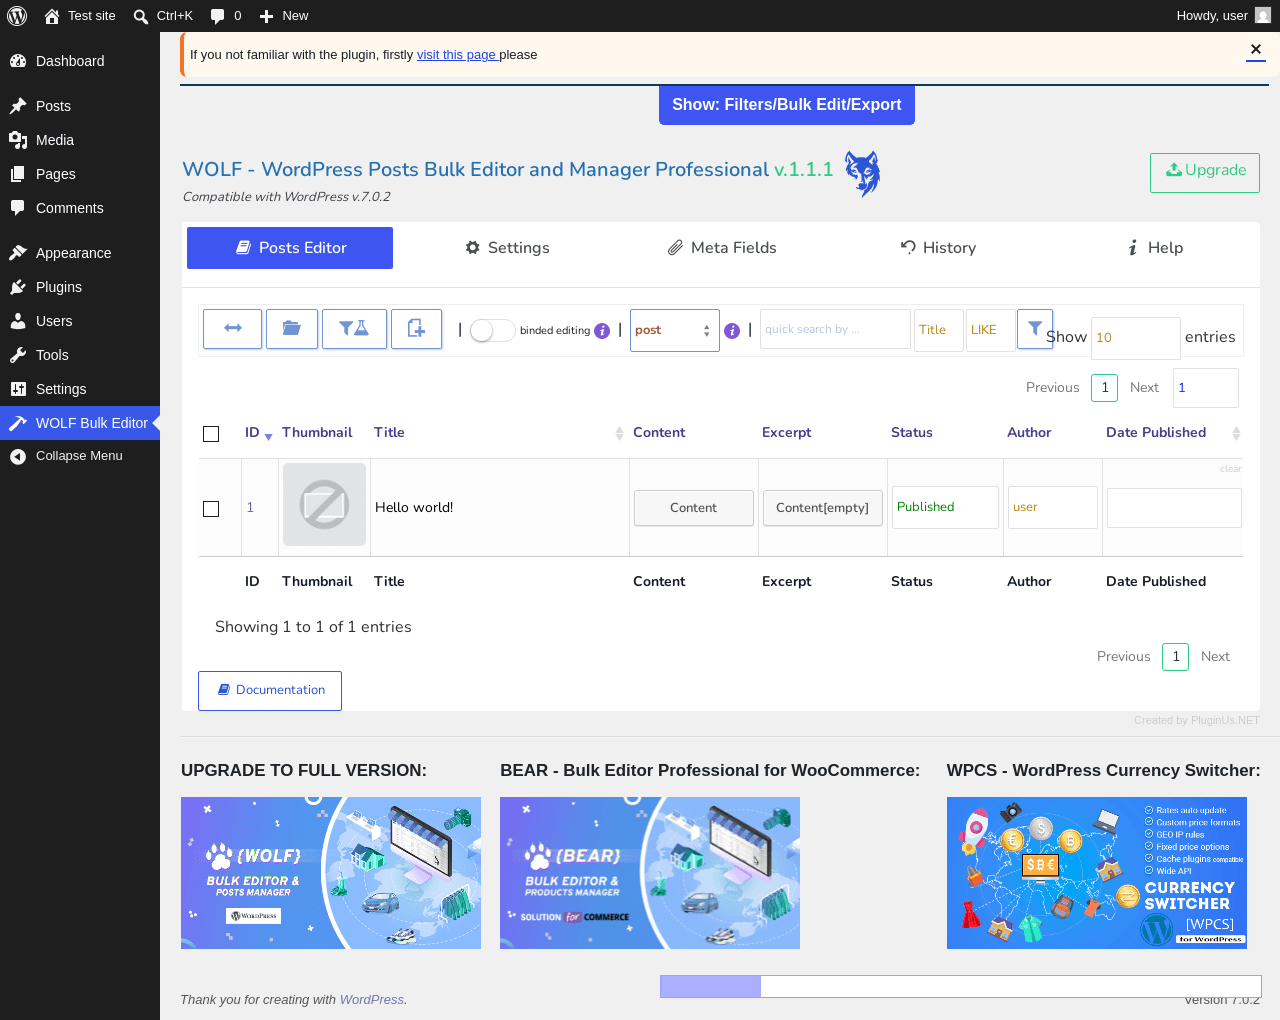This screenshot has width=1280, height=1020.
Task: Click the info icon beside binded editing
Action: pos(602,331)
